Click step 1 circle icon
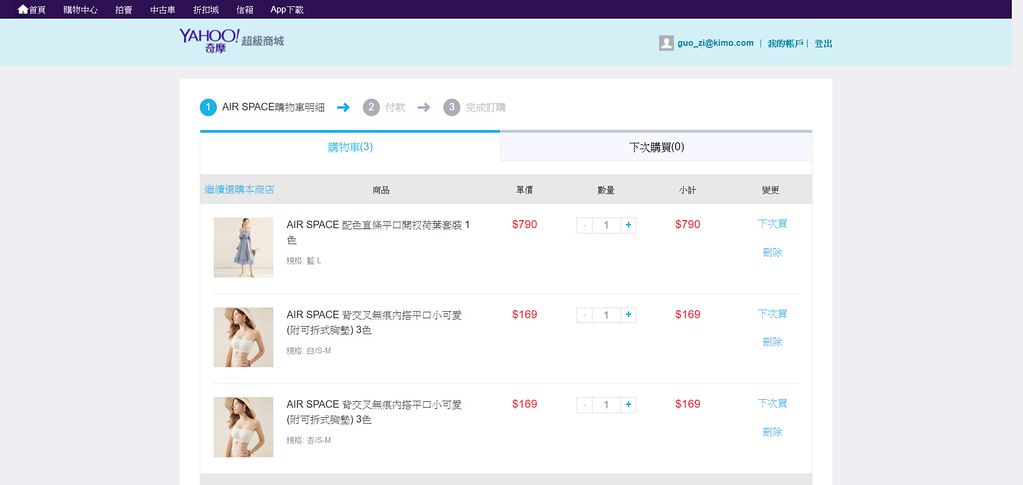 (x=208, y=107)
